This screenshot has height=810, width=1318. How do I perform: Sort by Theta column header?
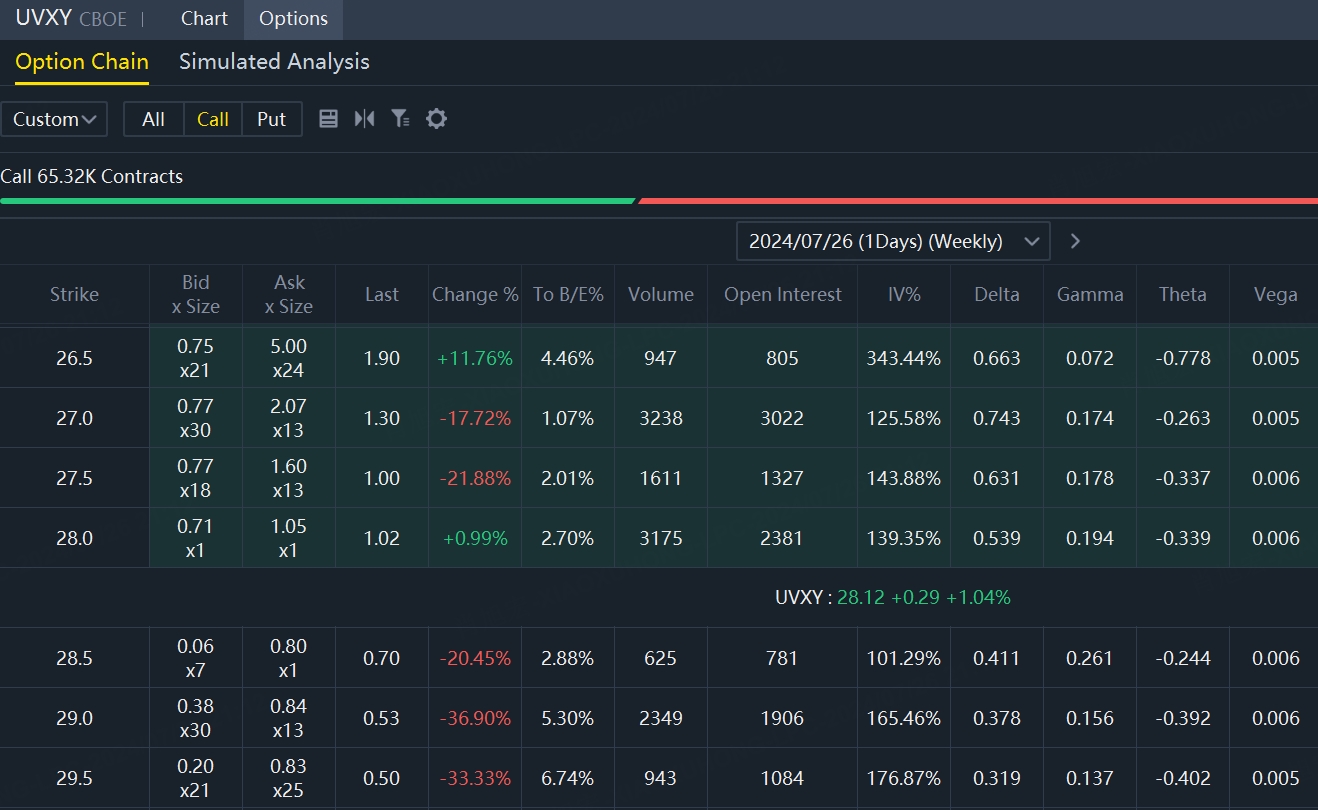coord(1183,295)
